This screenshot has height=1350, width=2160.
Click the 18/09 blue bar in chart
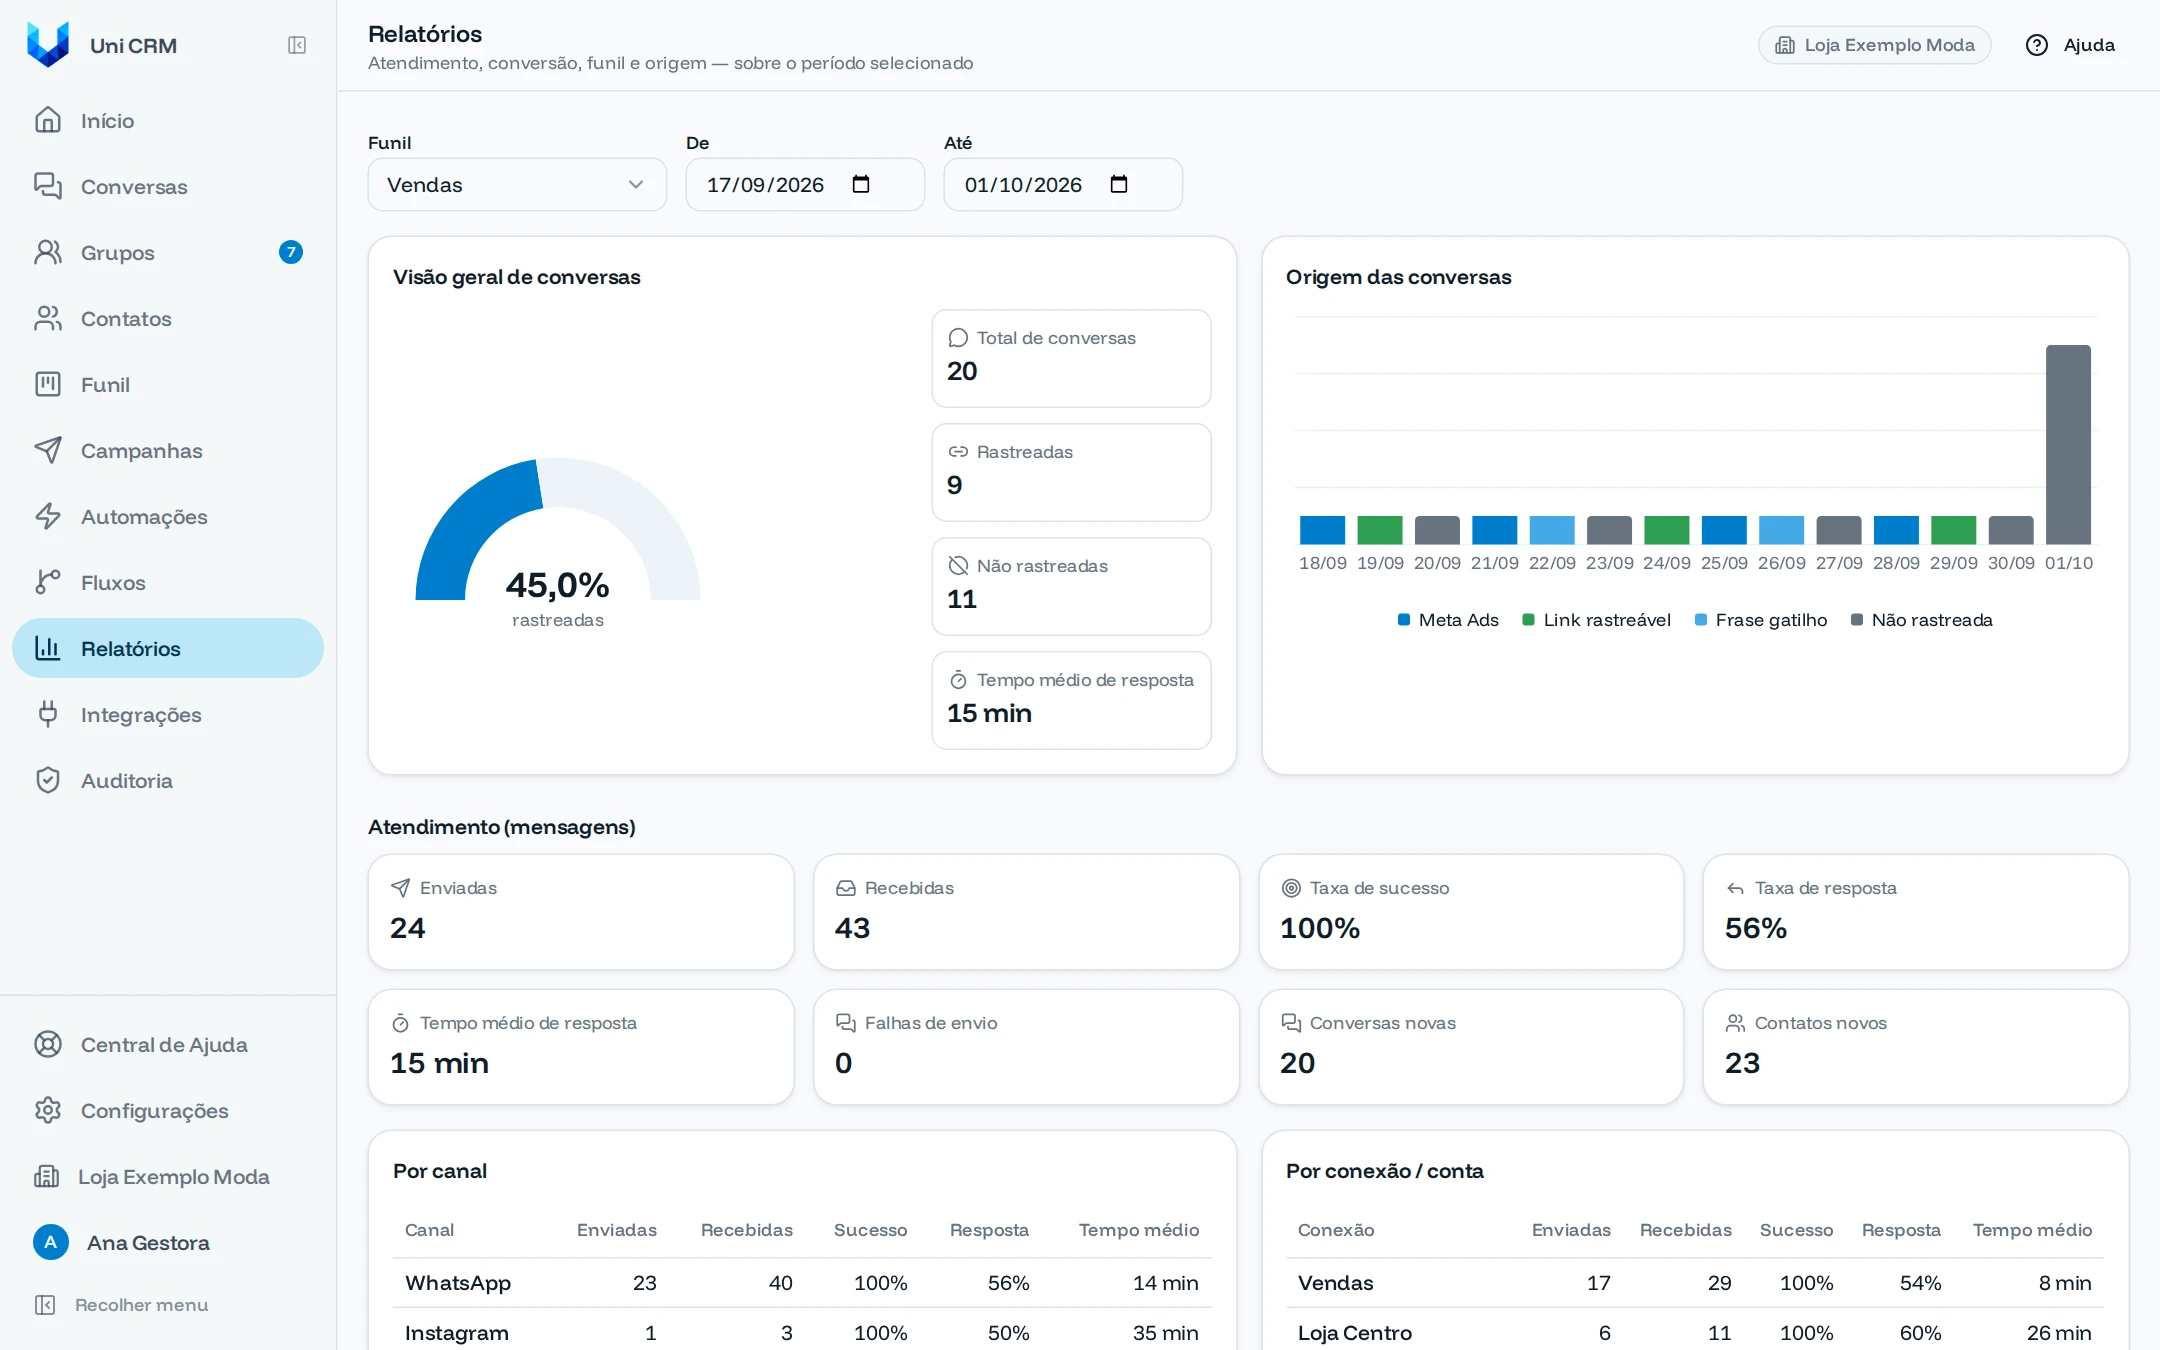pyautogui.click(x=1322, y=530)
